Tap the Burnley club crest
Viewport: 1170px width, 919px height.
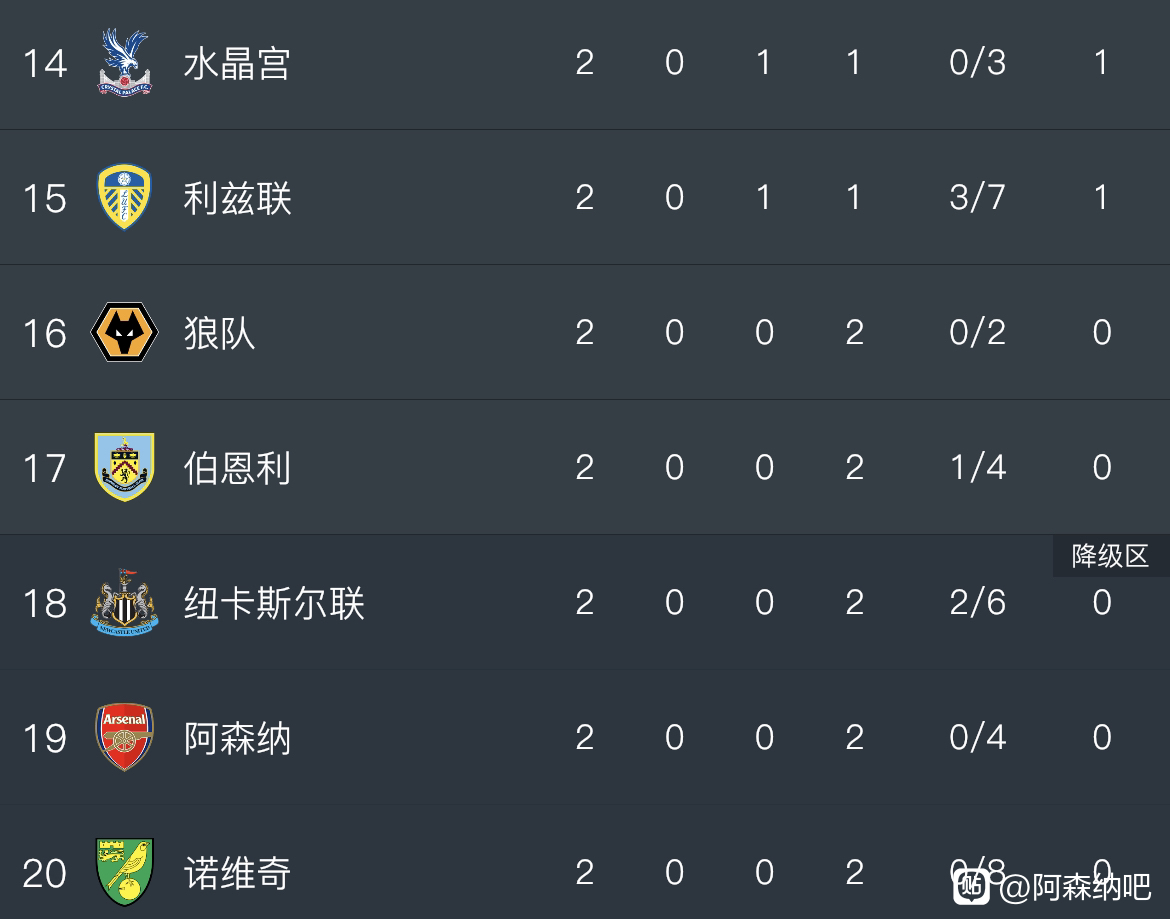tap(125, 467)
